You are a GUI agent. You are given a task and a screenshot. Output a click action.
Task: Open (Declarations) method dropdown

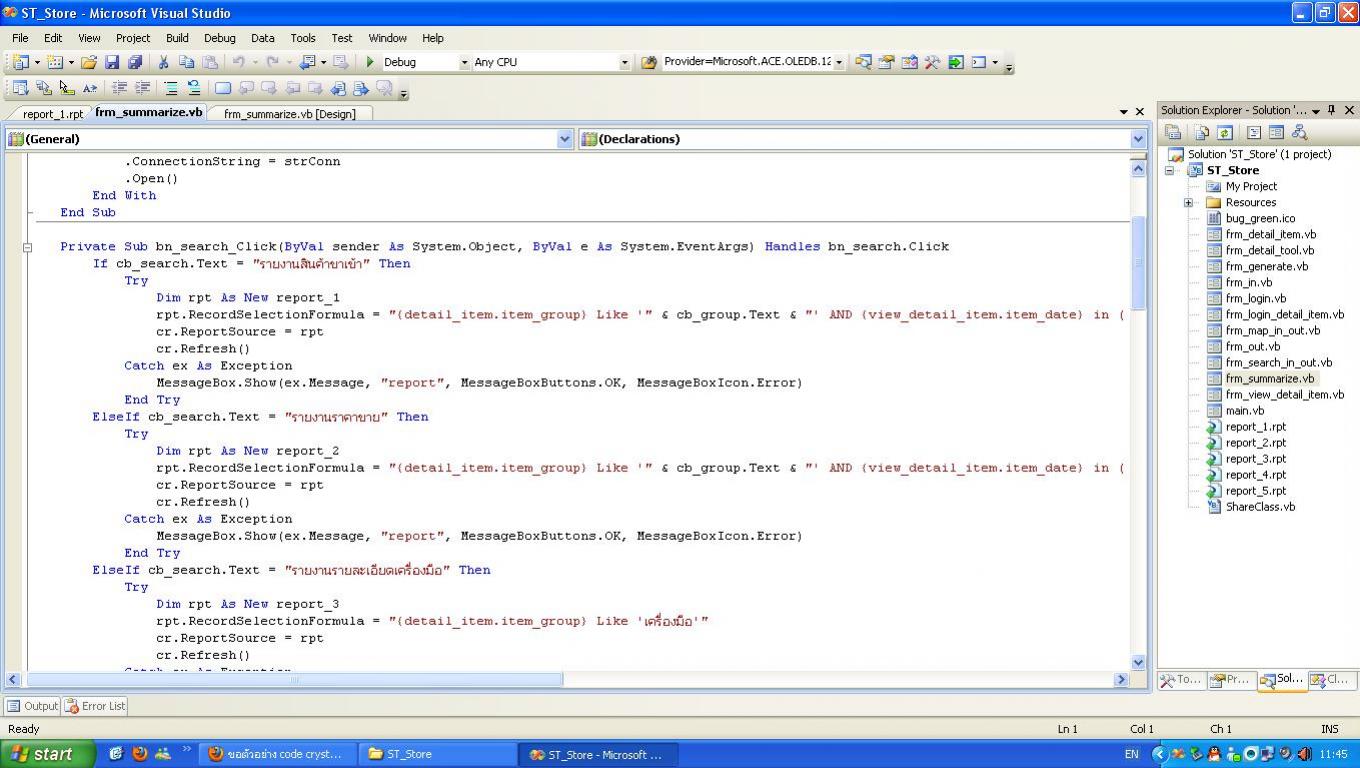coord(1138,139)
